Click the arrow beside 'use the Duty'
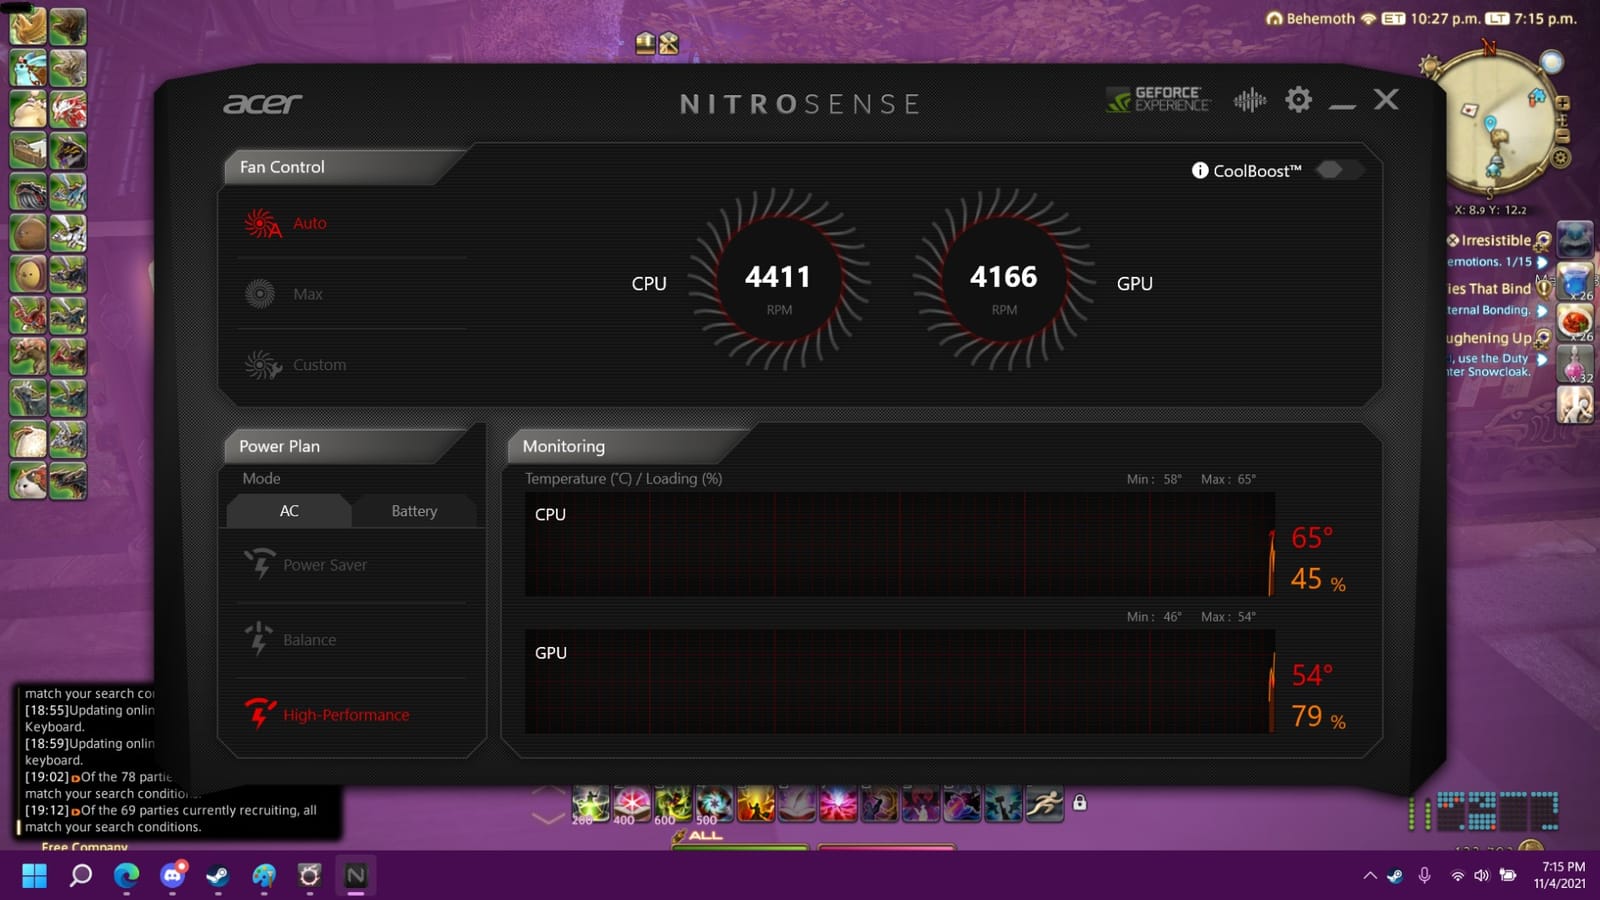The image size is (1600, 900). [1542, 359]
